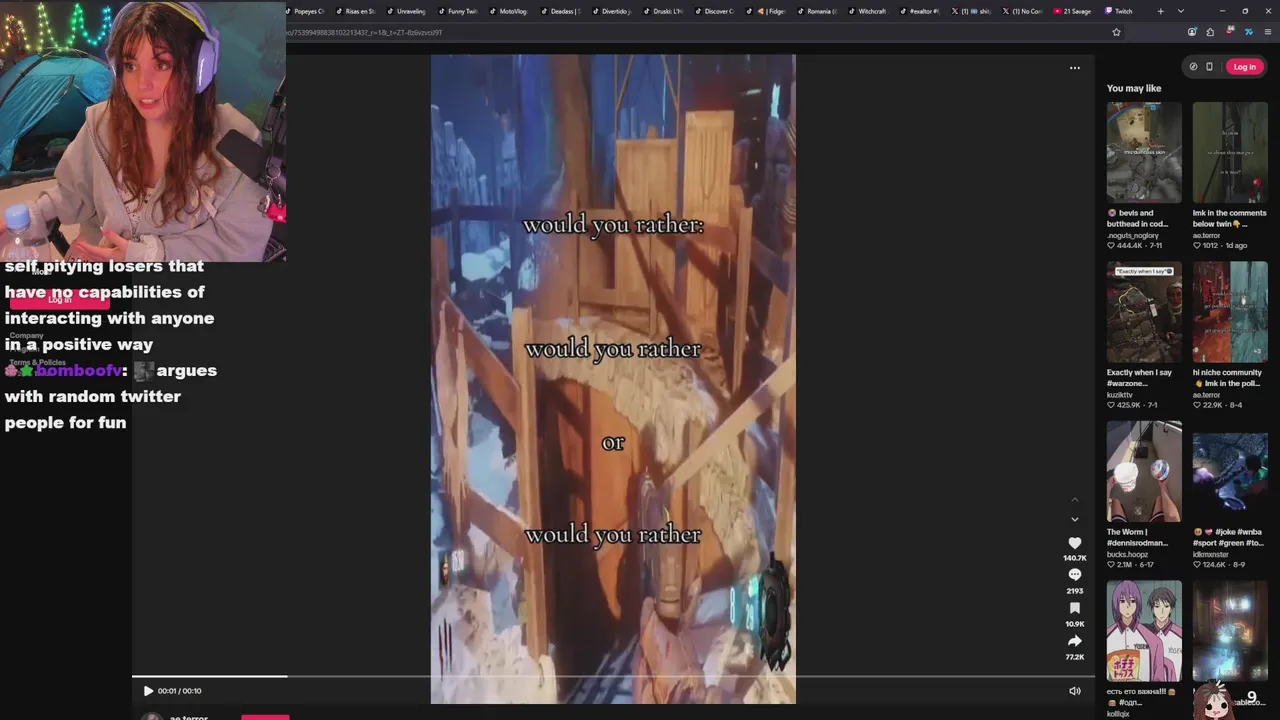
Task: Switch to the 21 Savage tab
Action: (x=1072, y=11)
